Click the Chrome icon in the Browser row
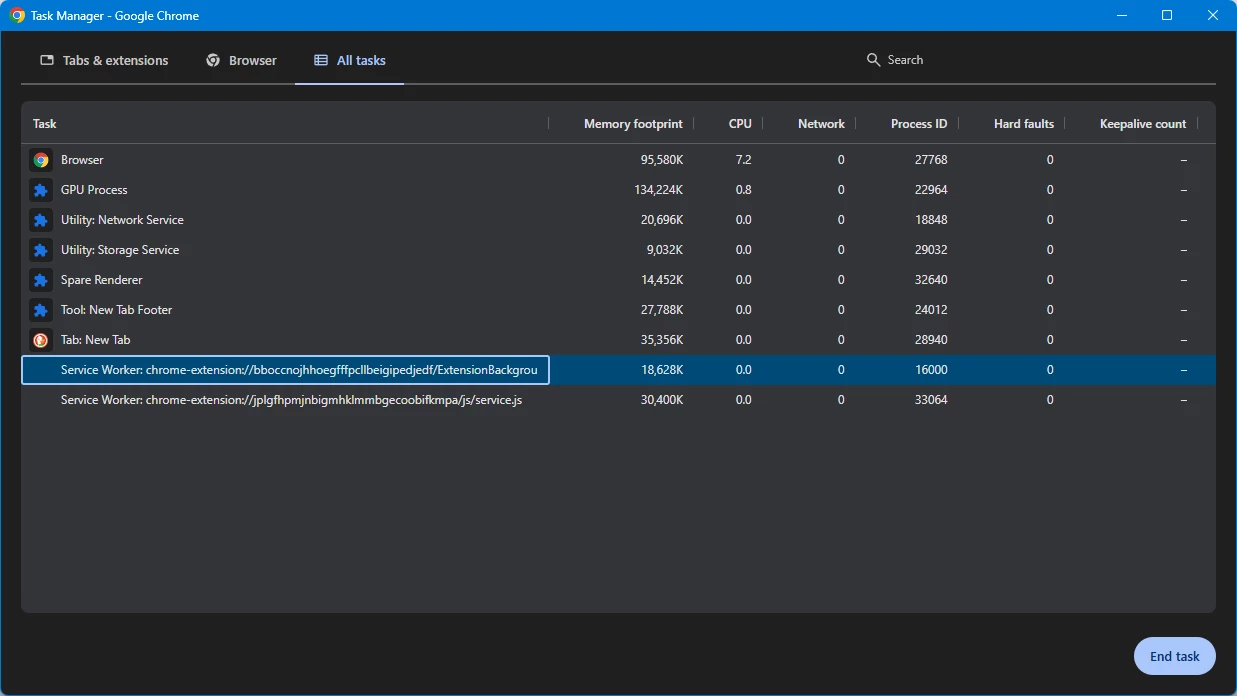This screenshot has height=696, width=1237. [x=41, y=160]
